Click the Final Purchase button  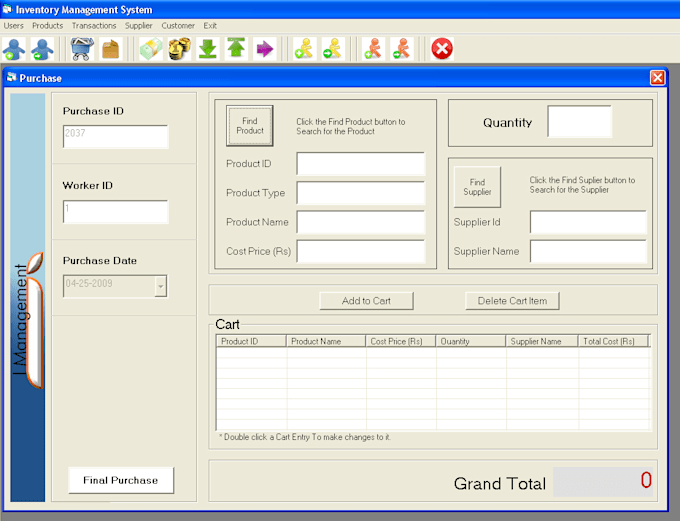121,480
